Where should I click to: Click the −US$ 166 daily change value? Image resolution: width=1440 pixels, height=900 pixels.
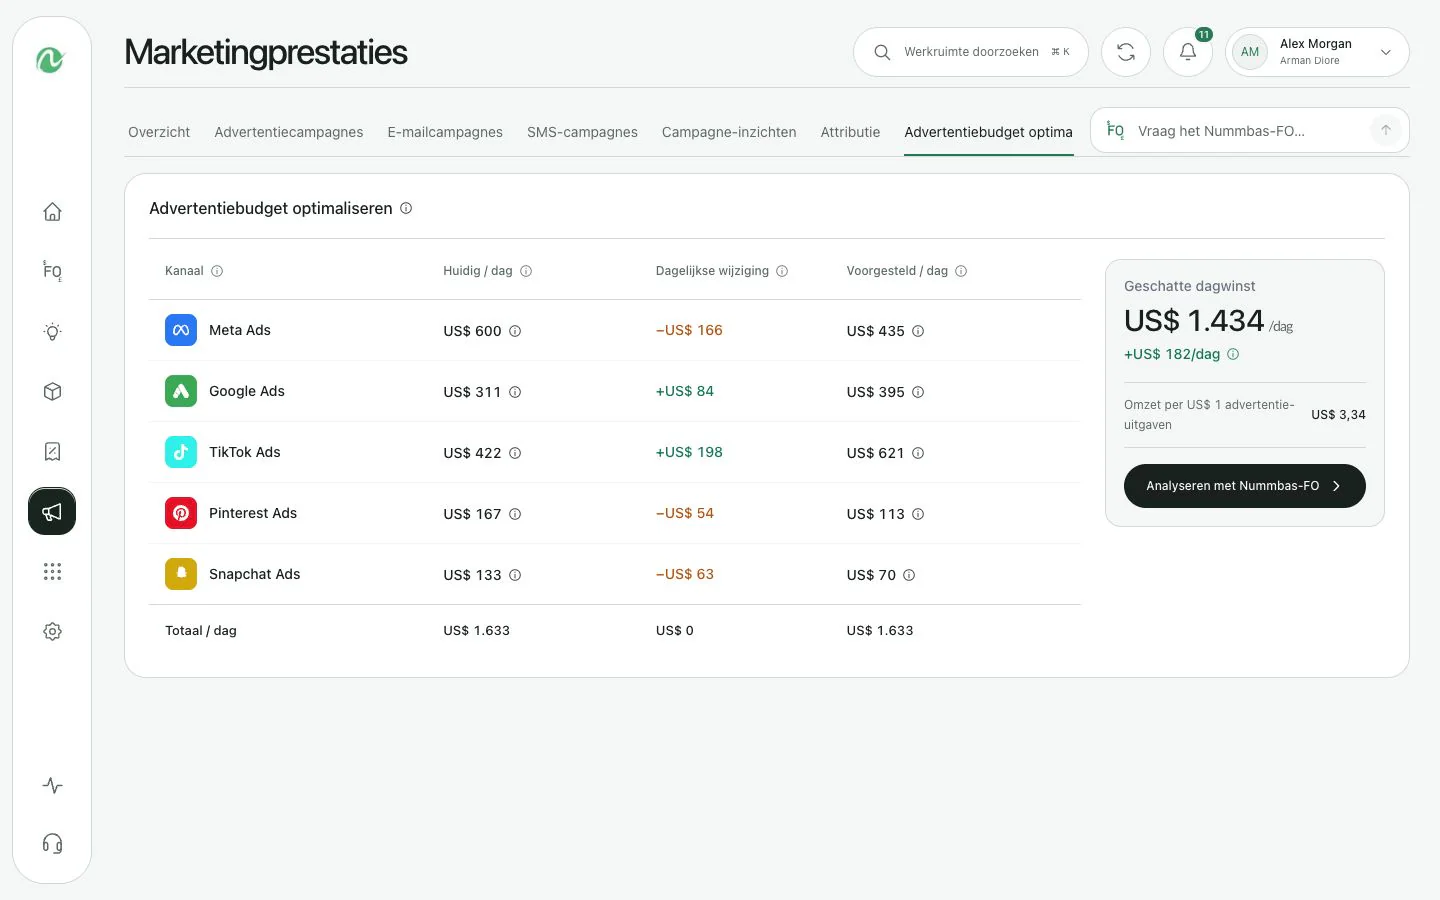pyautogui.click(x=689, y=330)
